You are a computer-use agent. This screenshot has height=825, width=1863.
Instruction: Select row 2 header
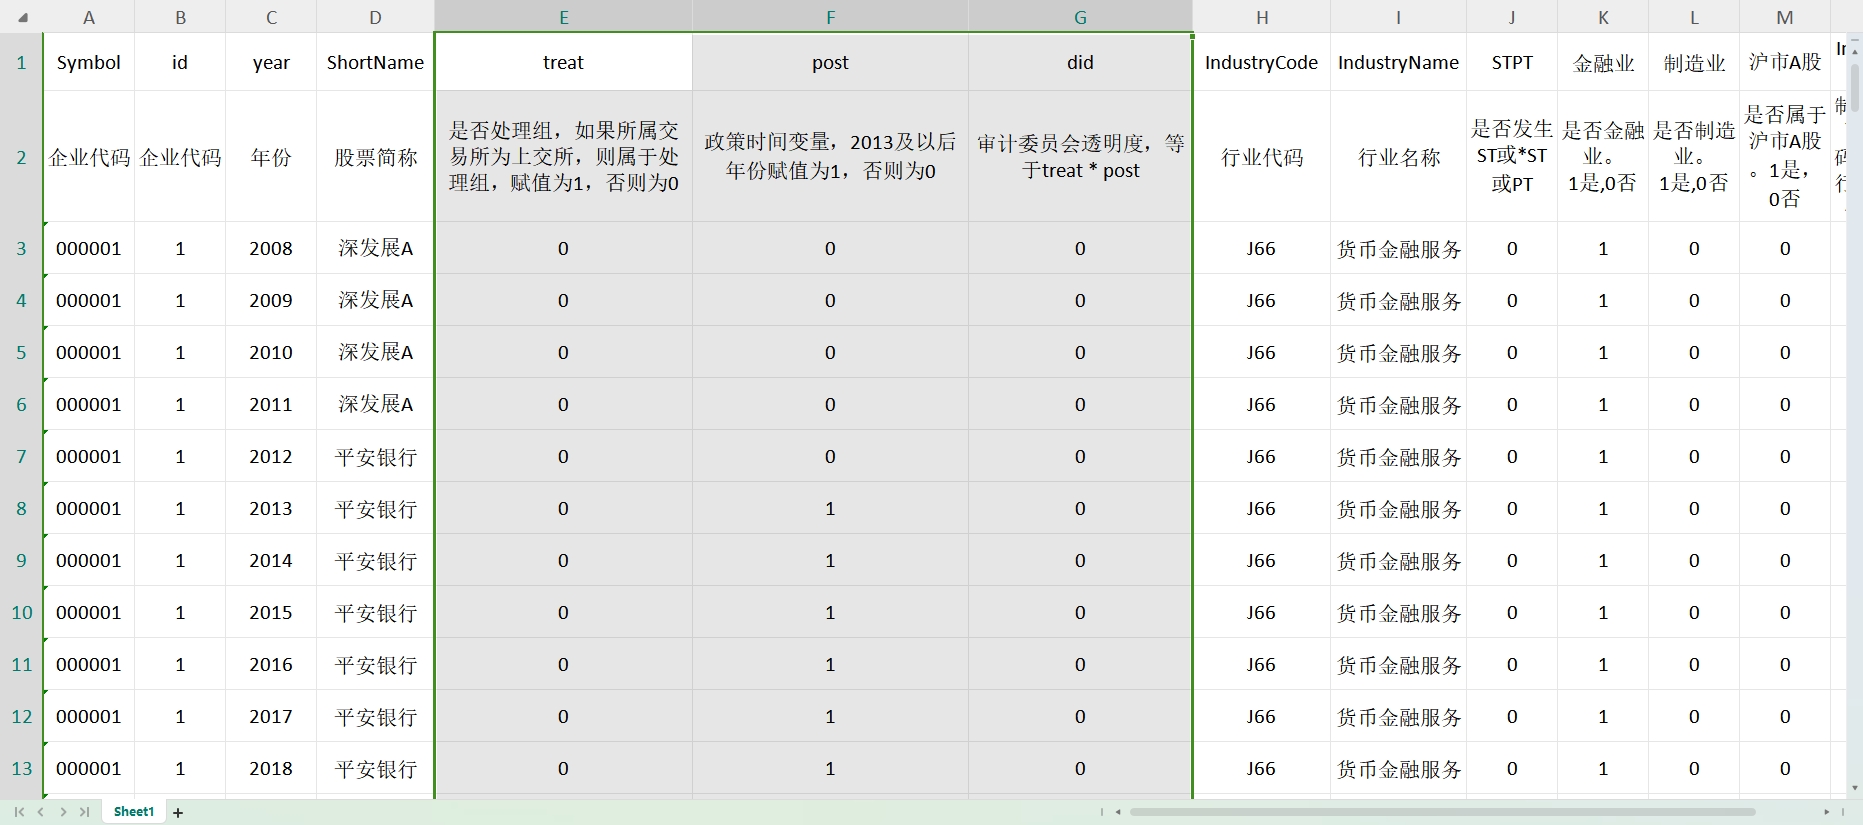click(x=21, y=156)
